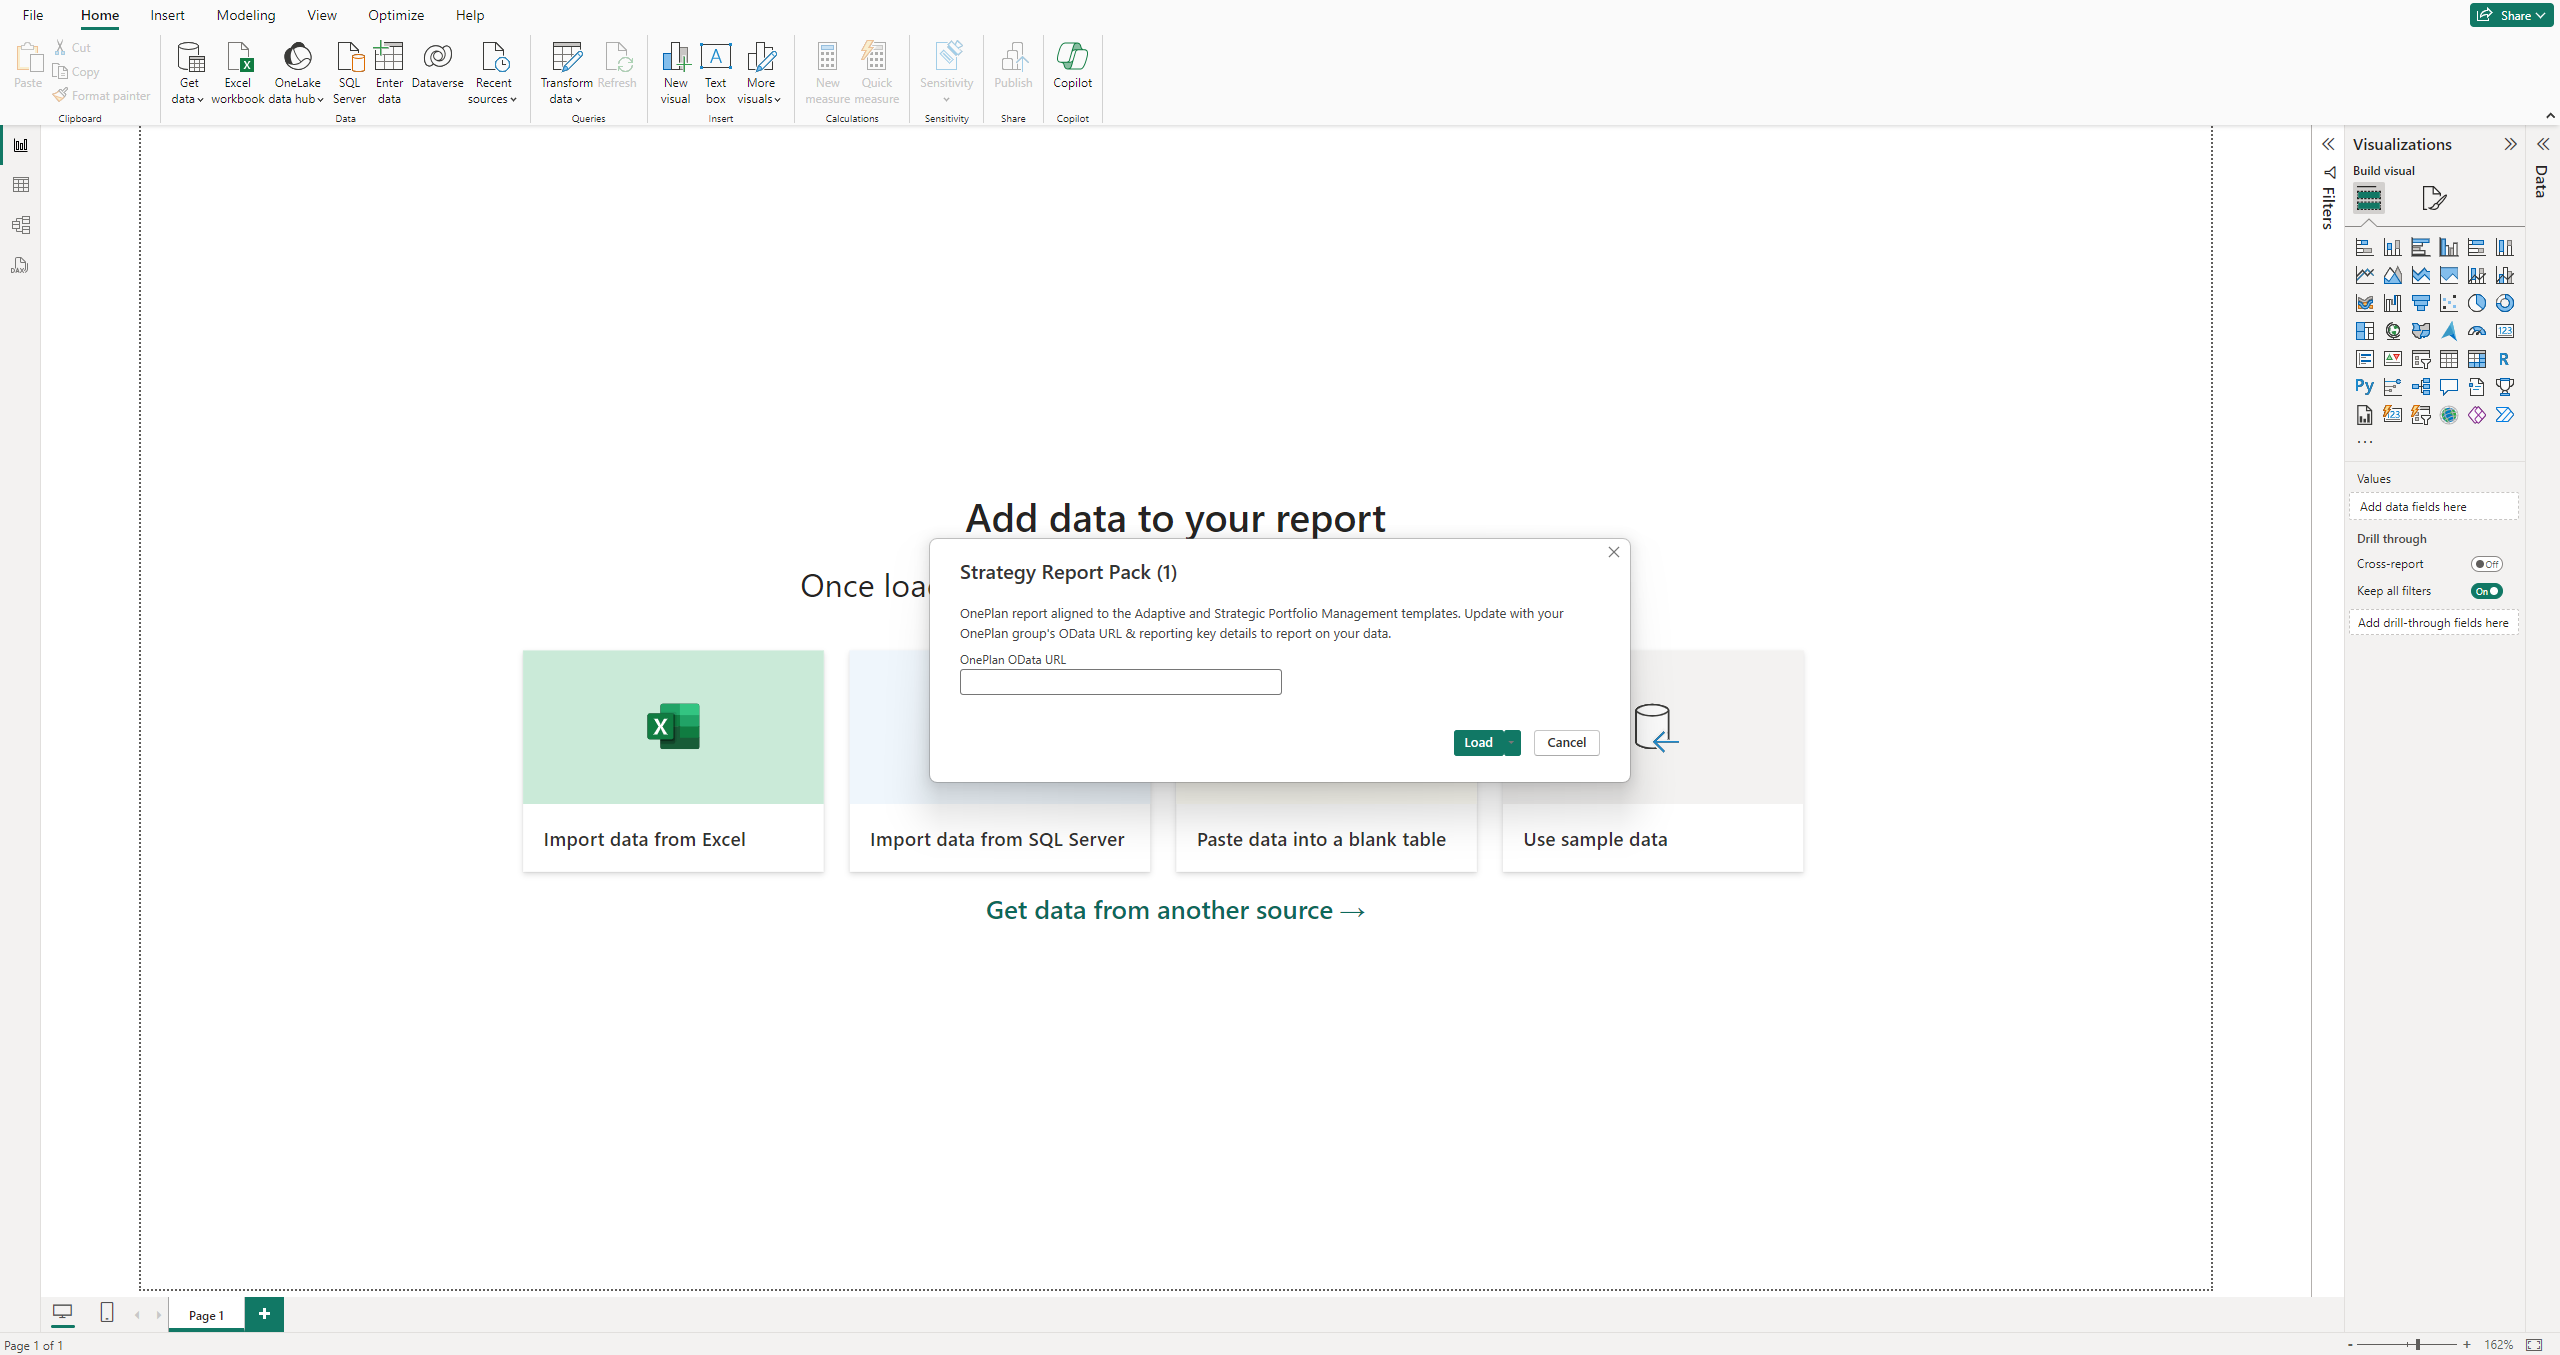Select the Waterfall chart visual

coord(2392,303)
